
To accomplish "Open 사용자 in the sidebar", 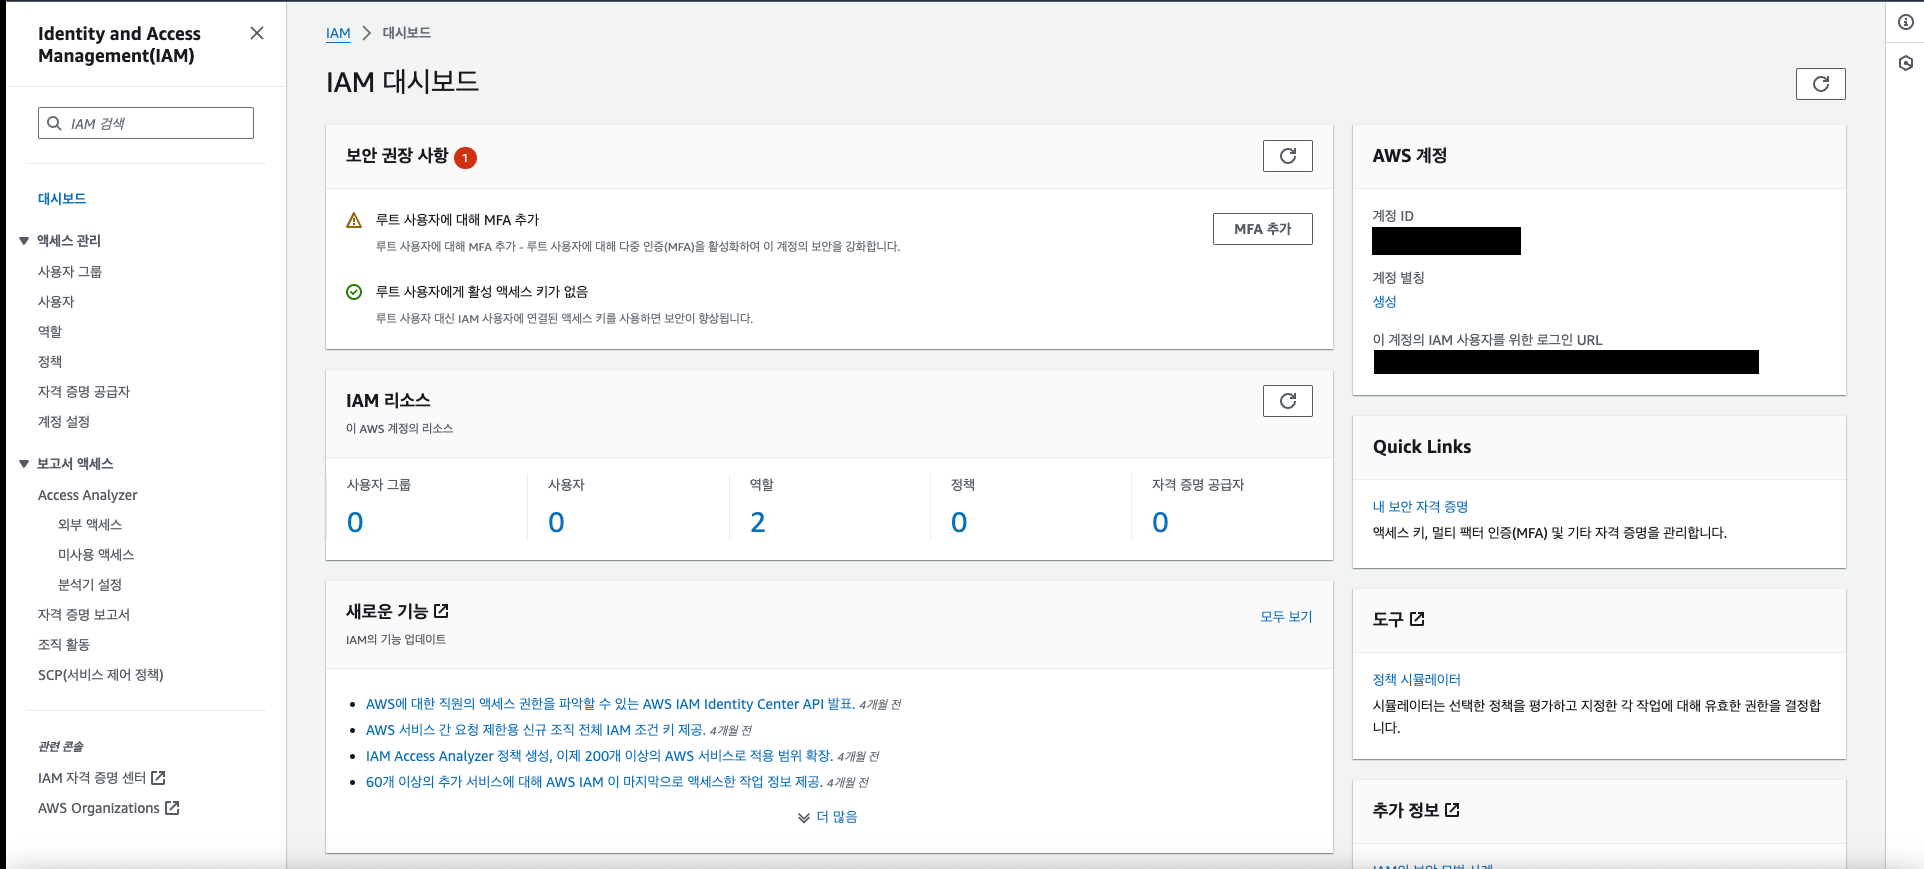I will 56,301.
